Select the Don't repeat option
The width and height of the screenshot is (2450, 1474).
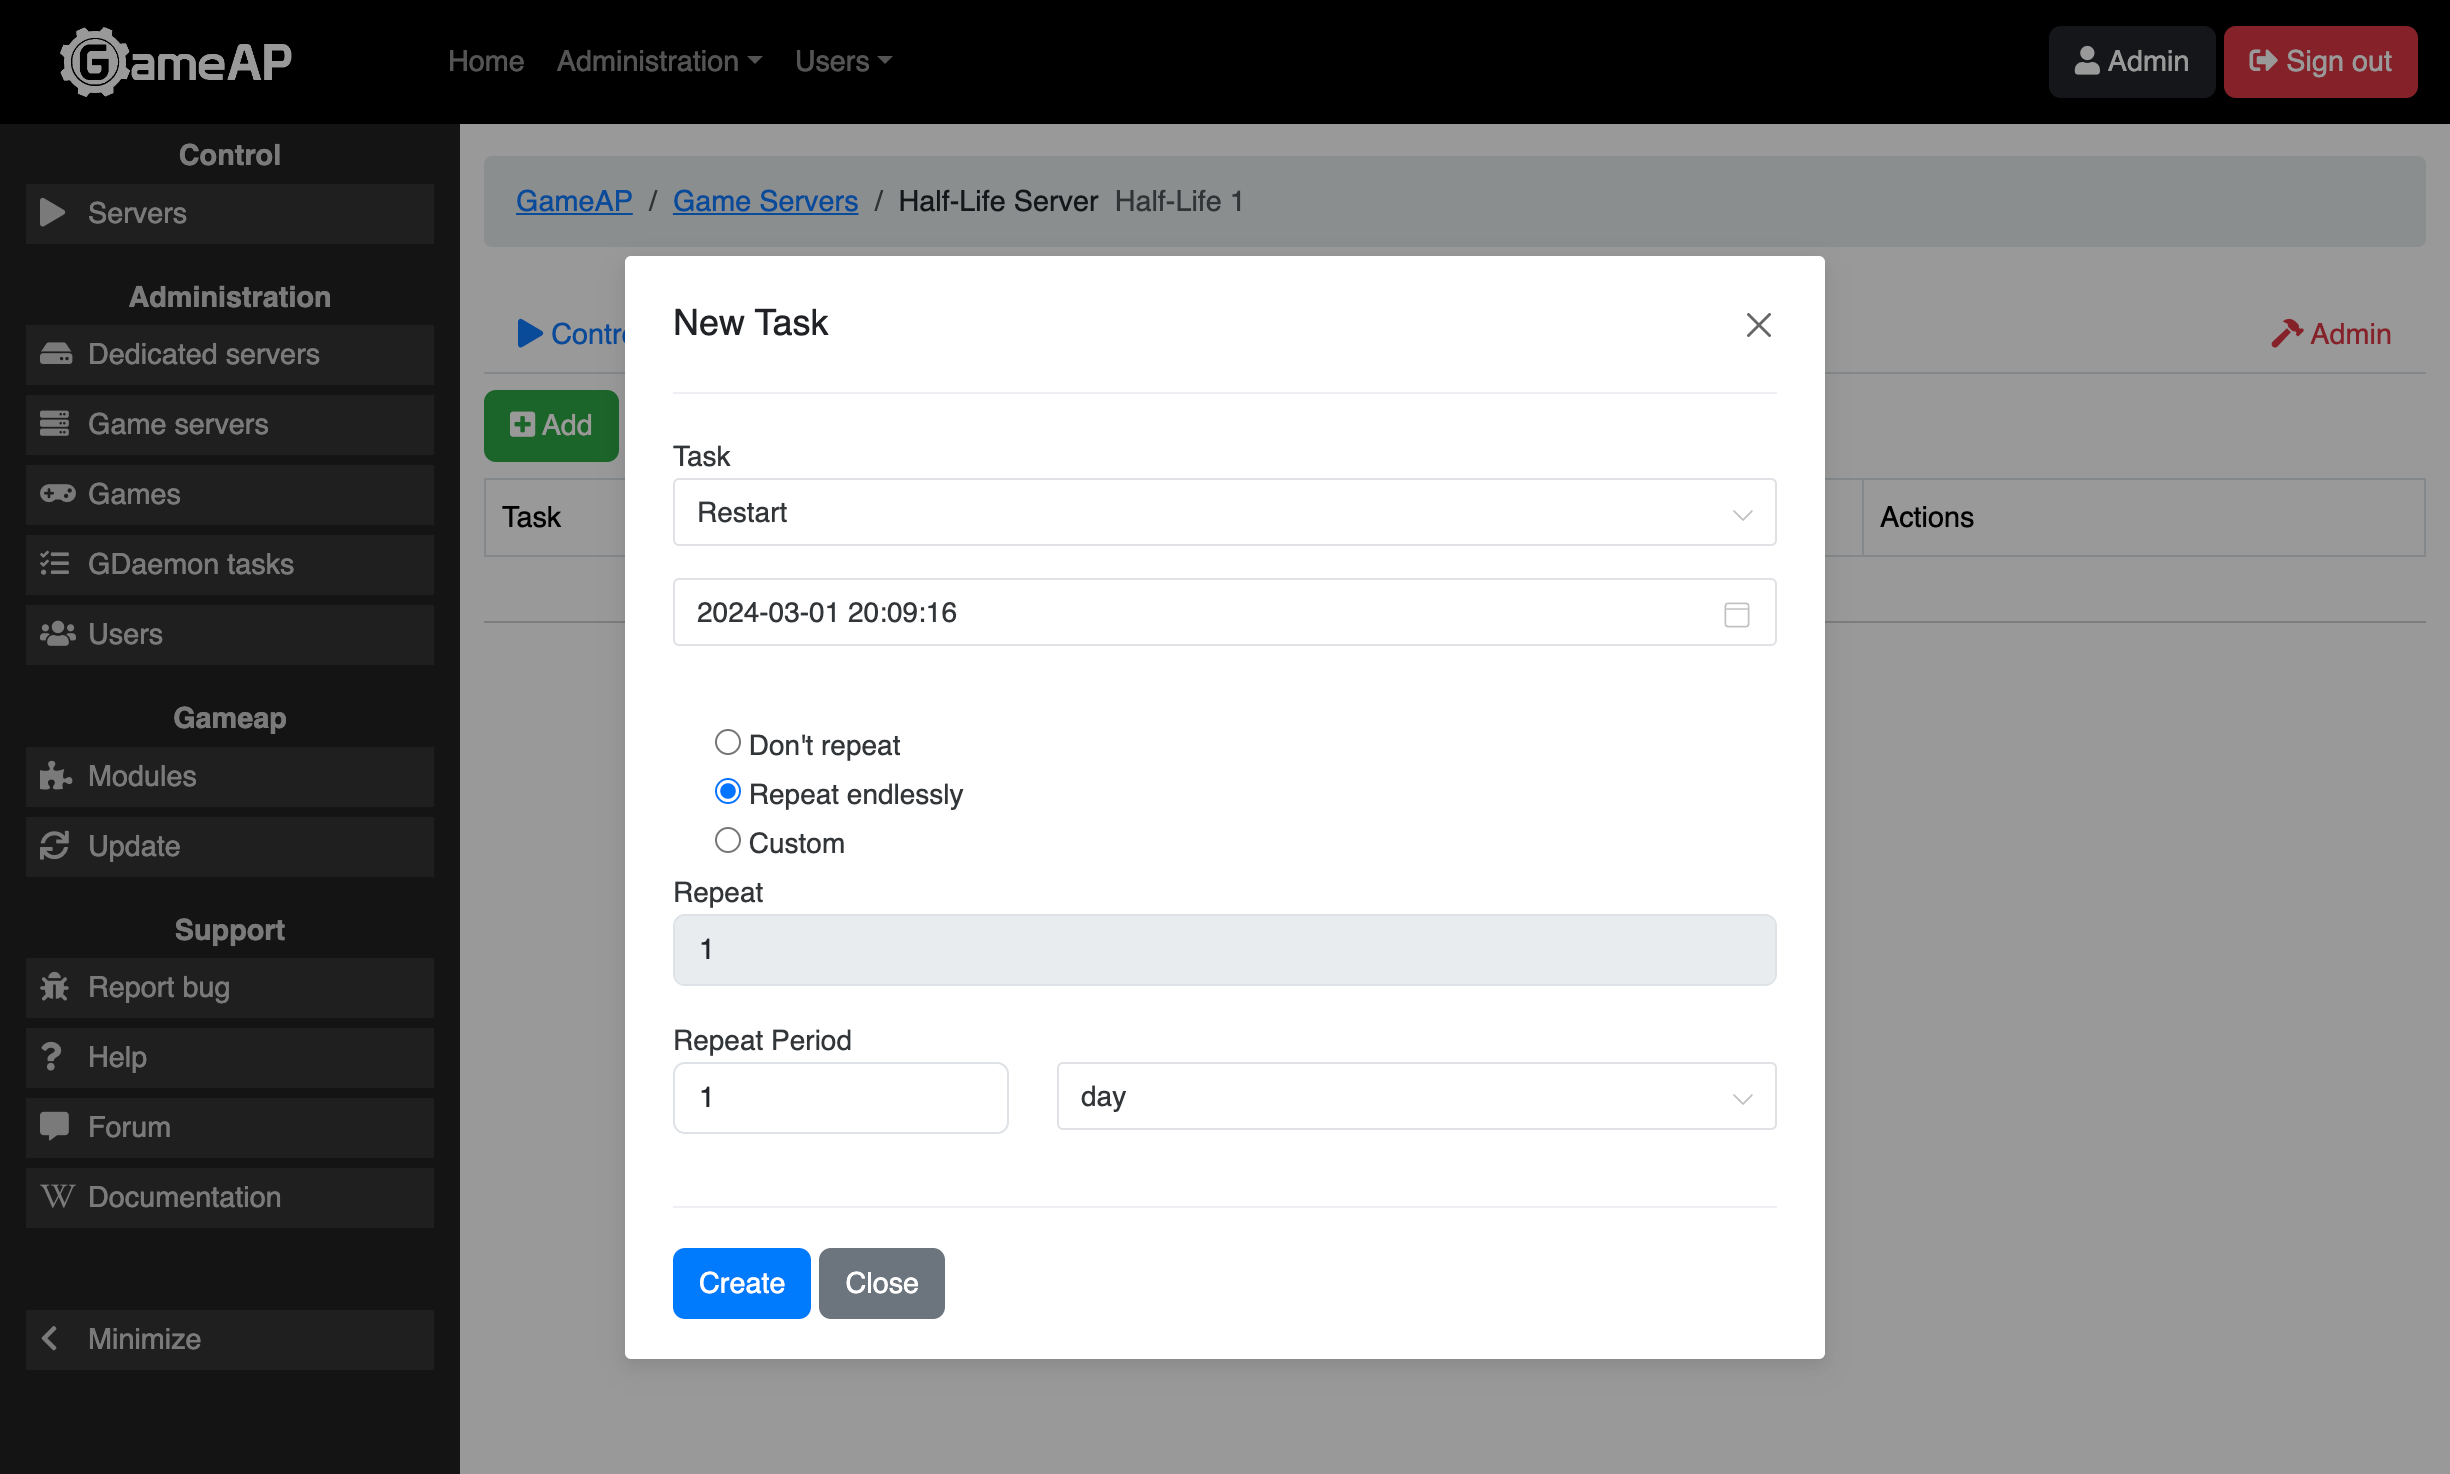pos(728,743)
